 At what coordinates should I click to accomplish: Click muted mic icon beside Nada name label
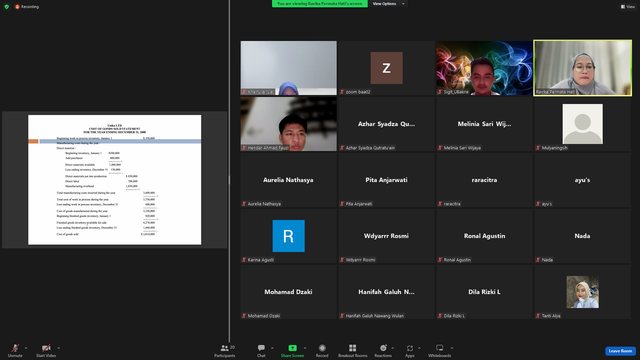coord(538,260)
